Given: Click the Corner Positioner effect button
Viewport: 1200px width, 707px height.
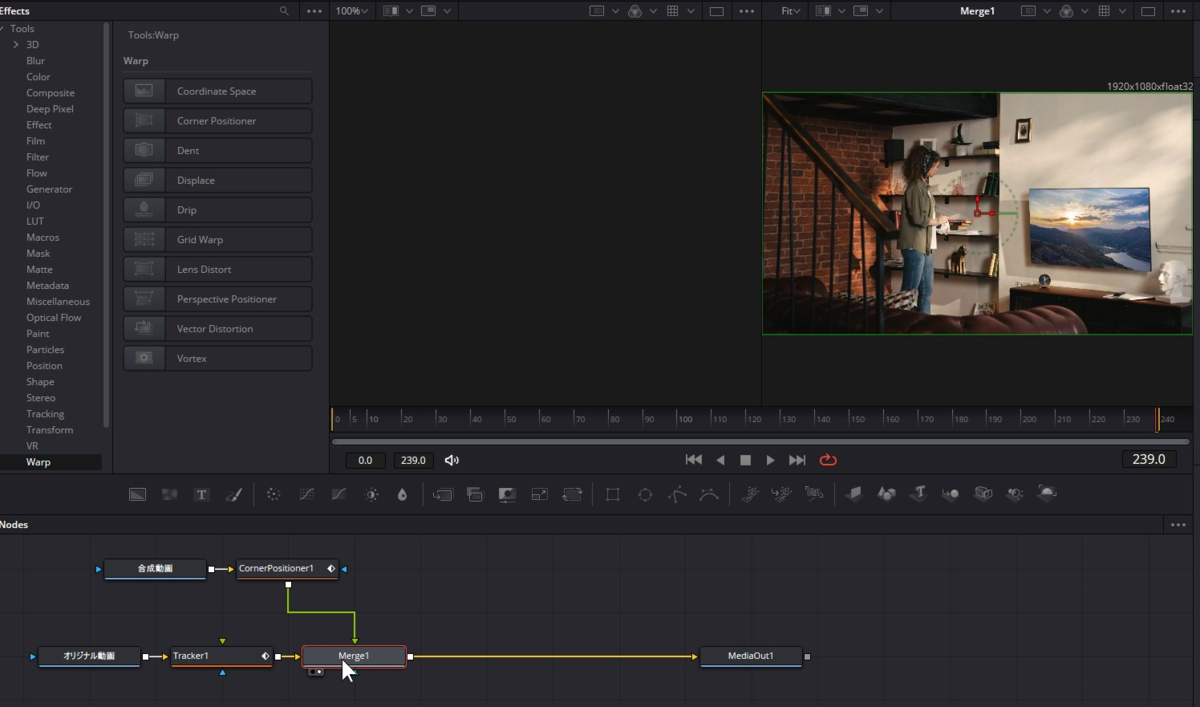Looking at the screenshot, I should 217,121.
